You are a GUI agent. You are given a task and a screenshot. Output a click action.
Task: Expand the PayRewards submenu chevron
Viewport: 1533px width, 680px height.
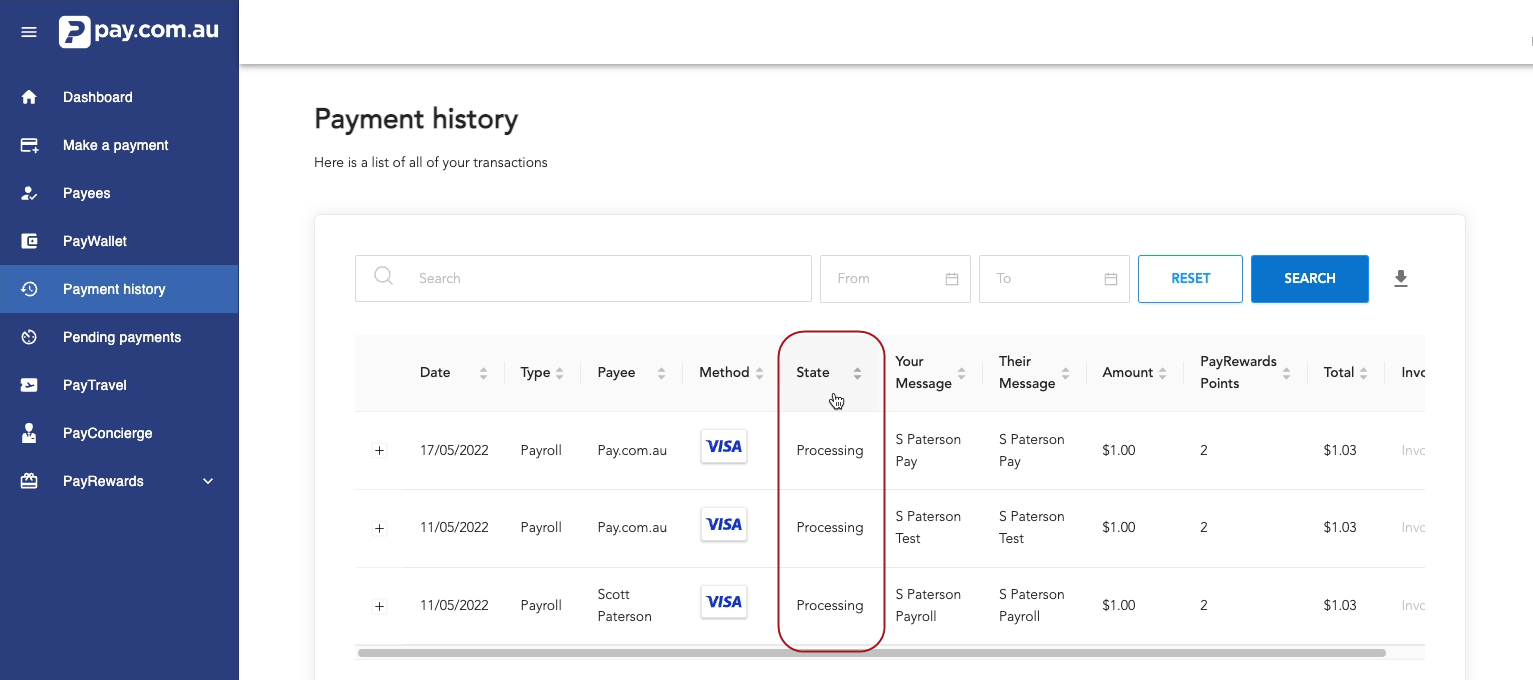[208, 481]
